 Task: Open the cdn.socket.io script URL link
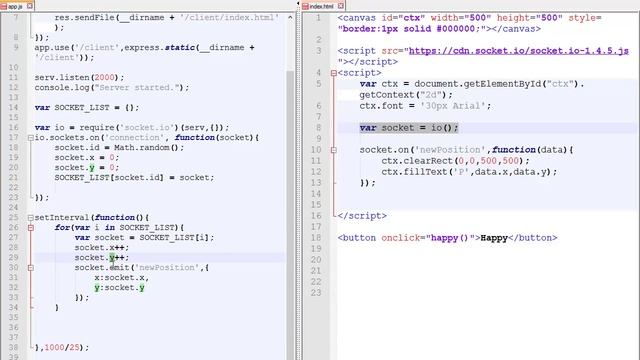pyautogui.click(x=518, y=51)
